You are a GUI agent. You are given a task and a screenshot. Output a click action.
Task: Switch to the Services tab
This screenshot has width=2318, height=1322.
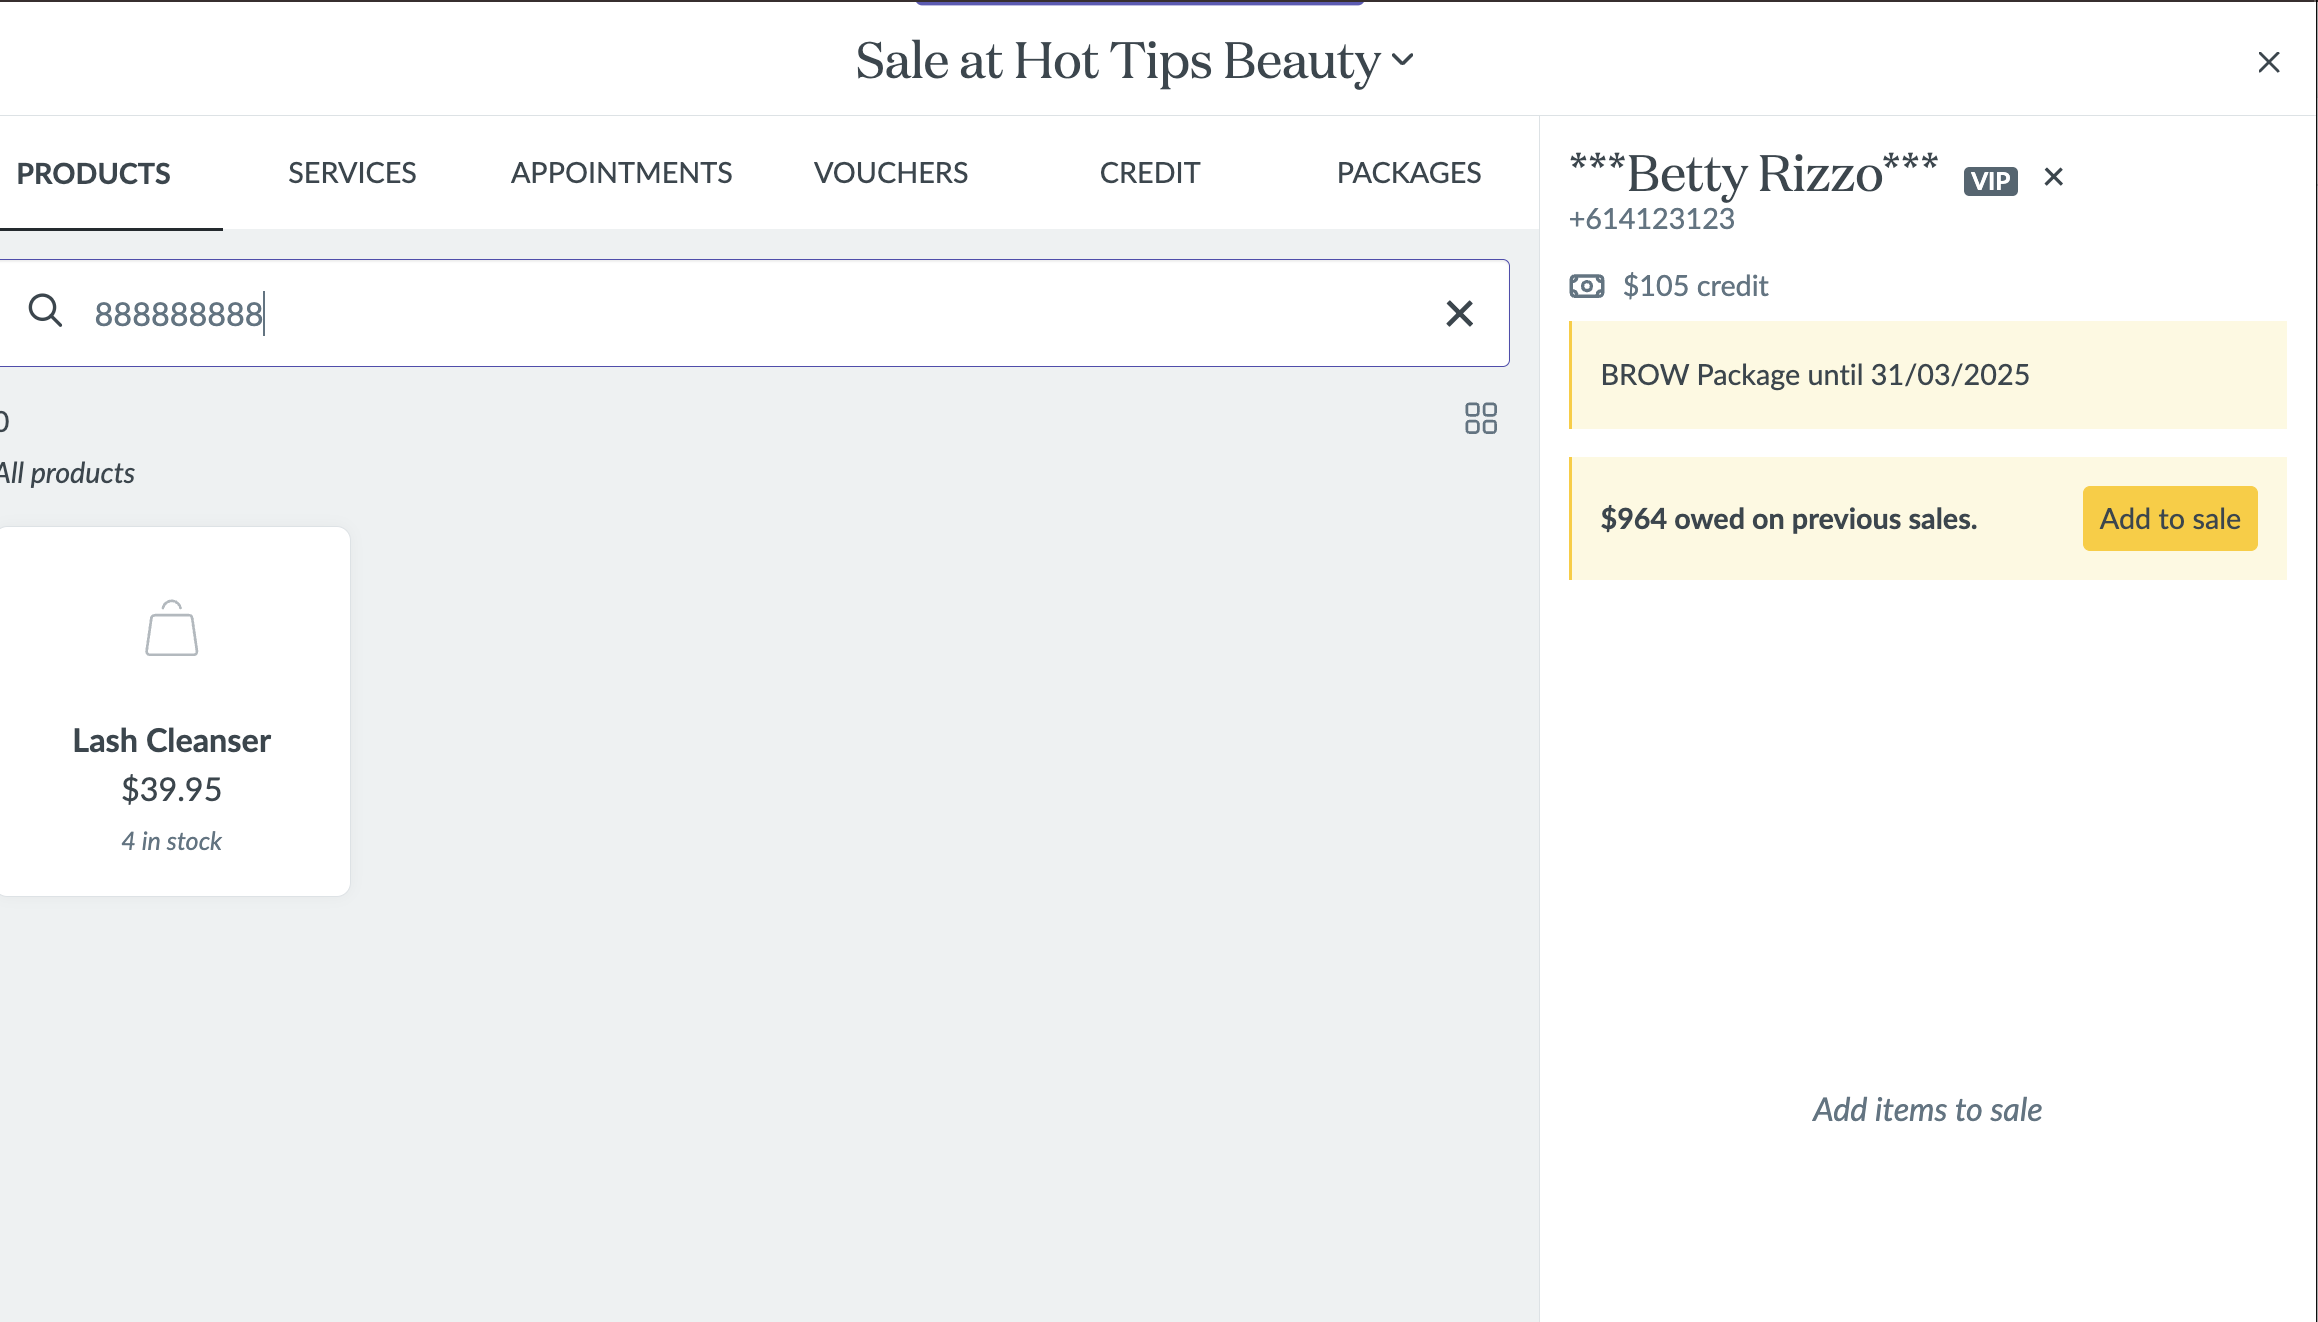pos(352,172)
